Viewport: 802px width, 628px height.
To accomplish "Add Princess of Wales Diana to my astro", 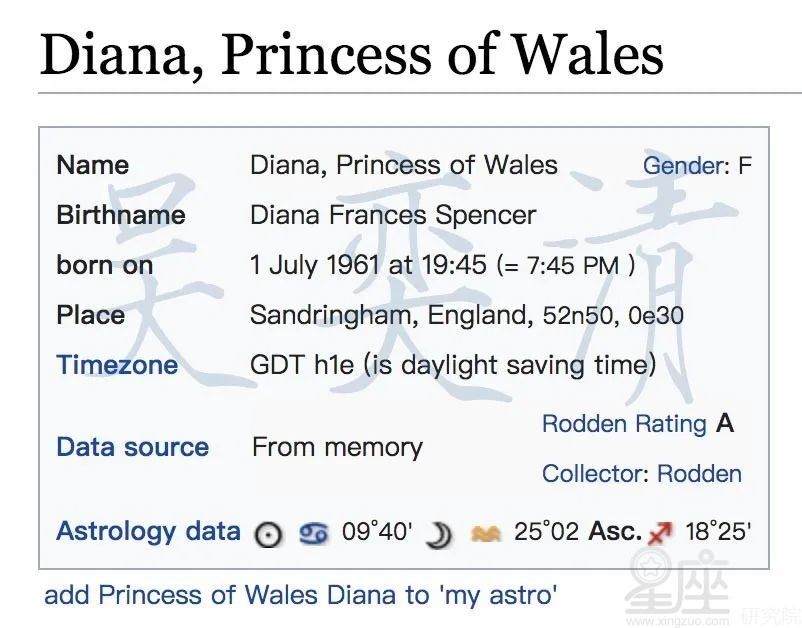I will tap(300, 595).
